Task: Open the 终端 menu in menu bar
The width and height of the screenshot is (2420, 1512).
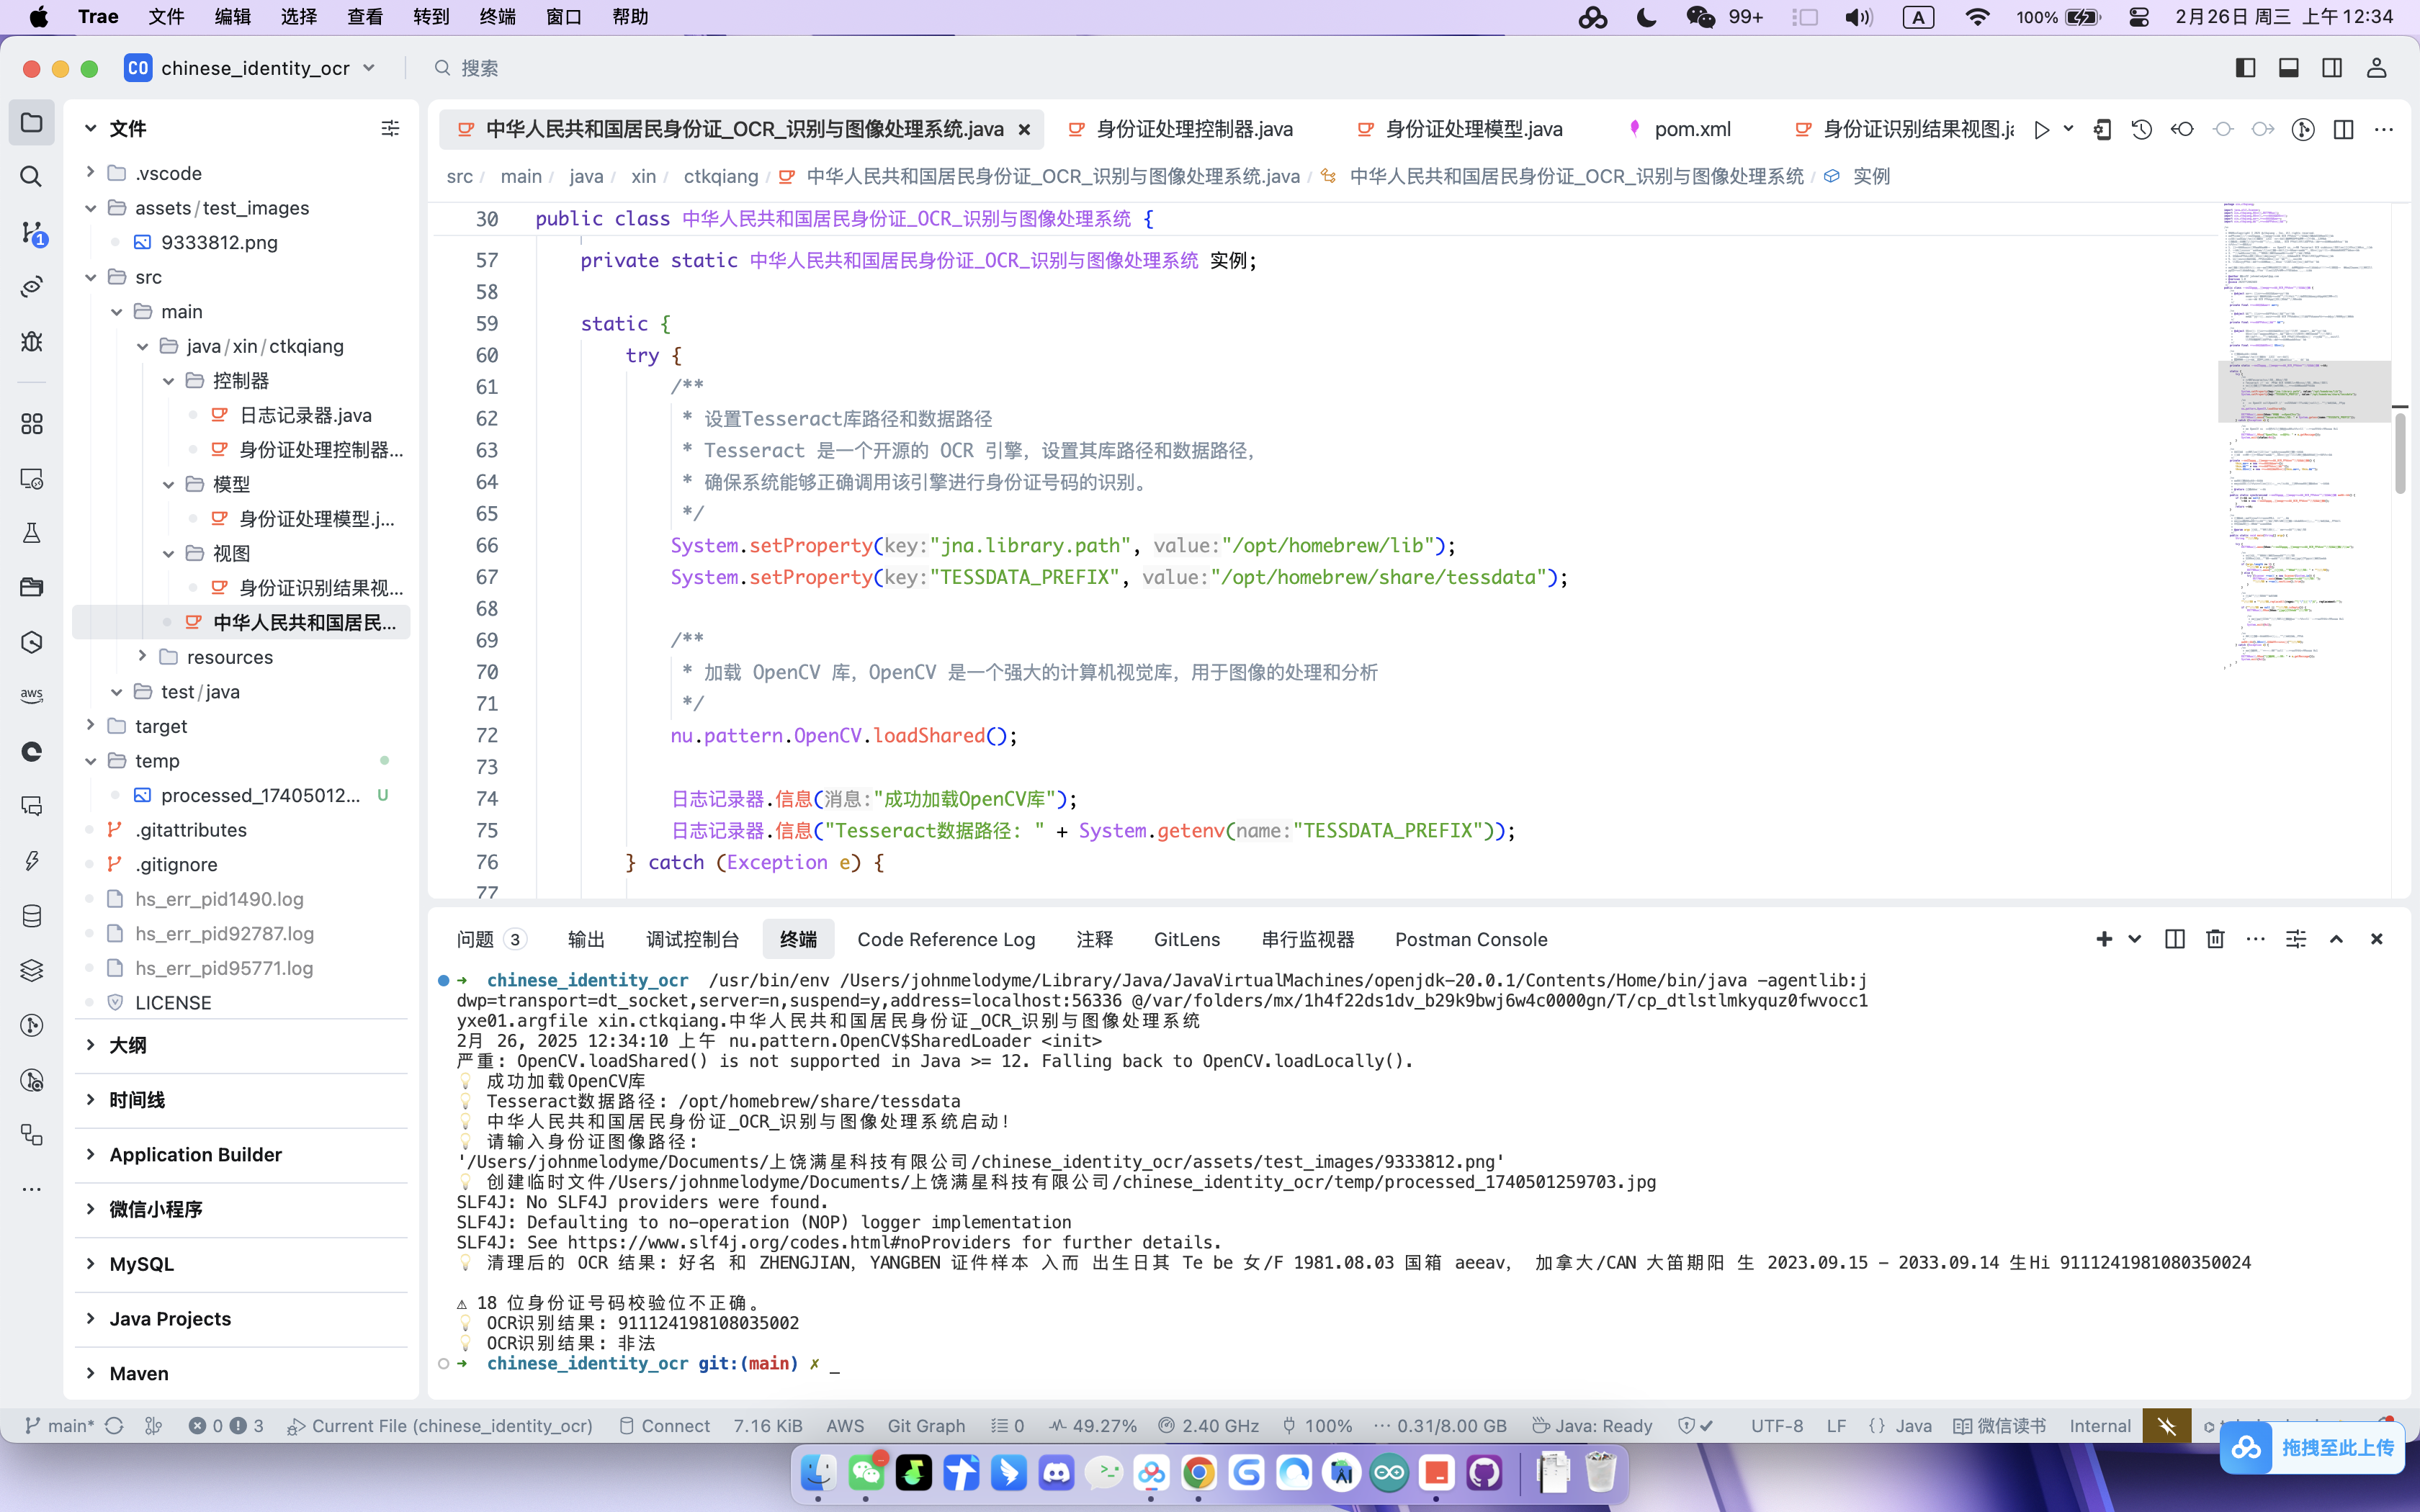Action: tap(497, 17)
